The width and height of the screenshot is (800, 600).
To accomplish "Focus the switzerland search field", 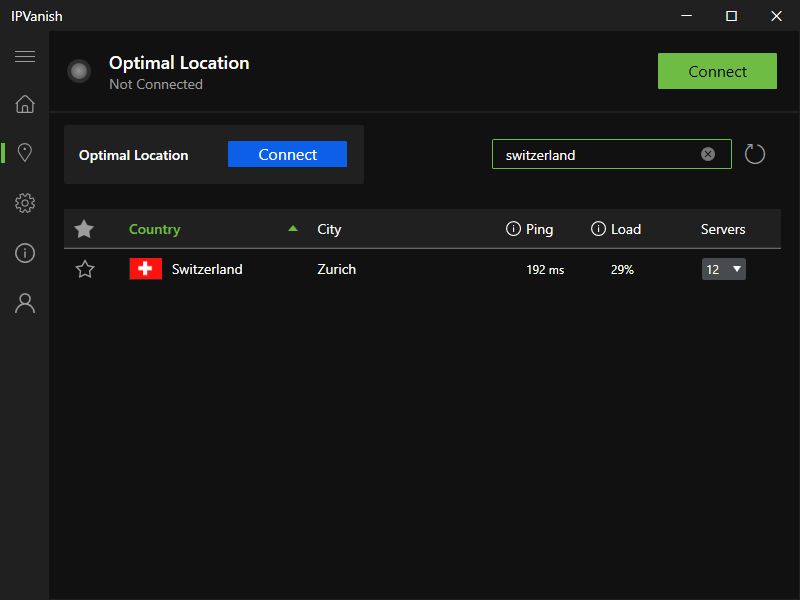I will [x=612, y=154].
